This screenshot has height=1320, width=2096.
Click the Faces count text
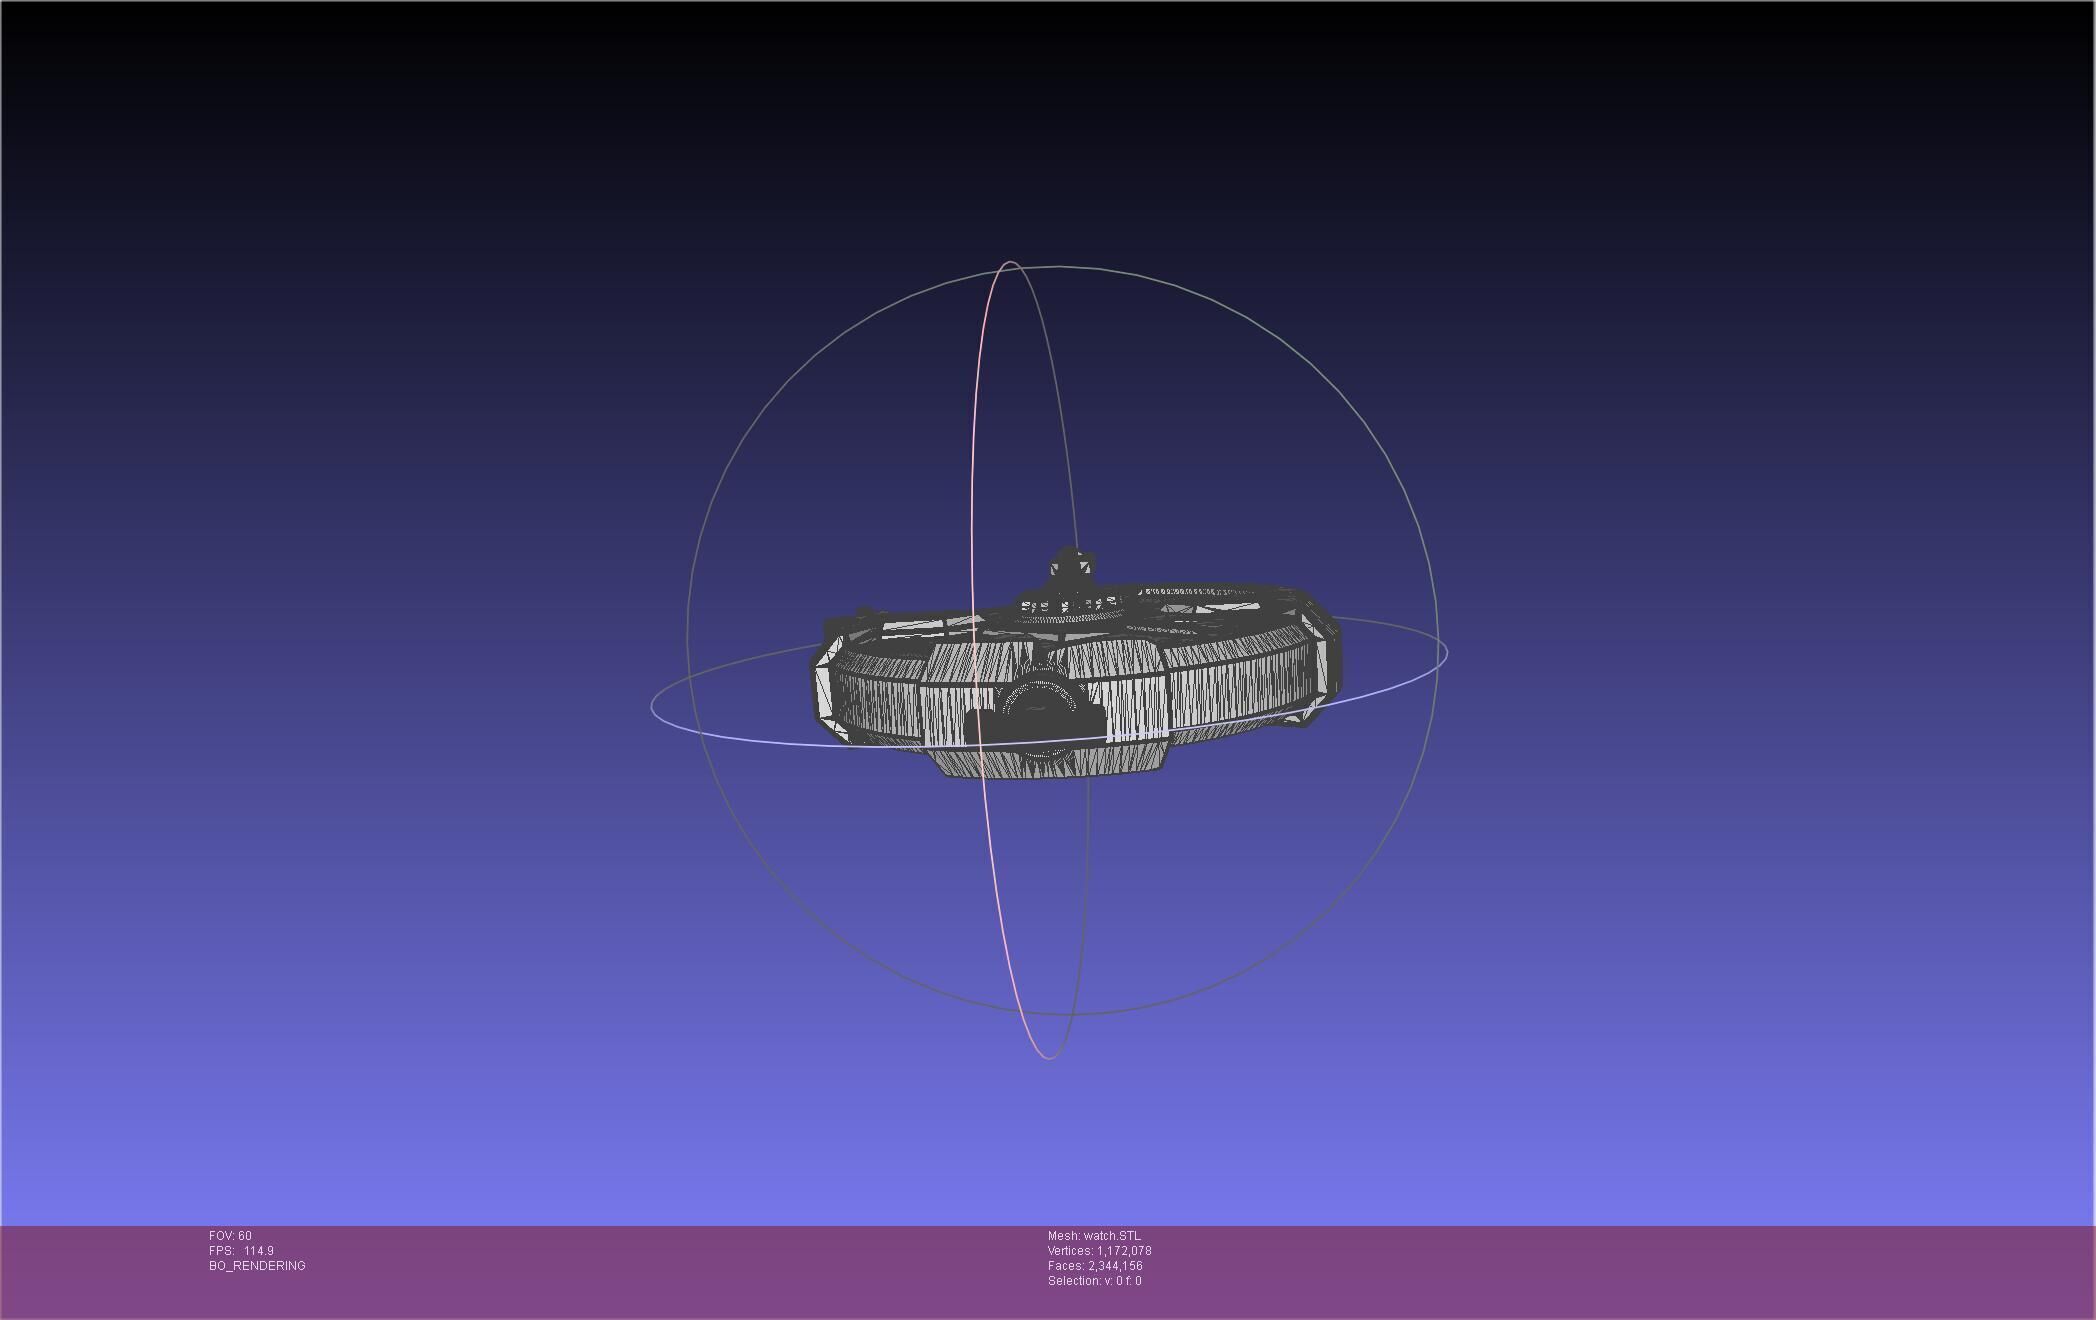[1095, 1266]
